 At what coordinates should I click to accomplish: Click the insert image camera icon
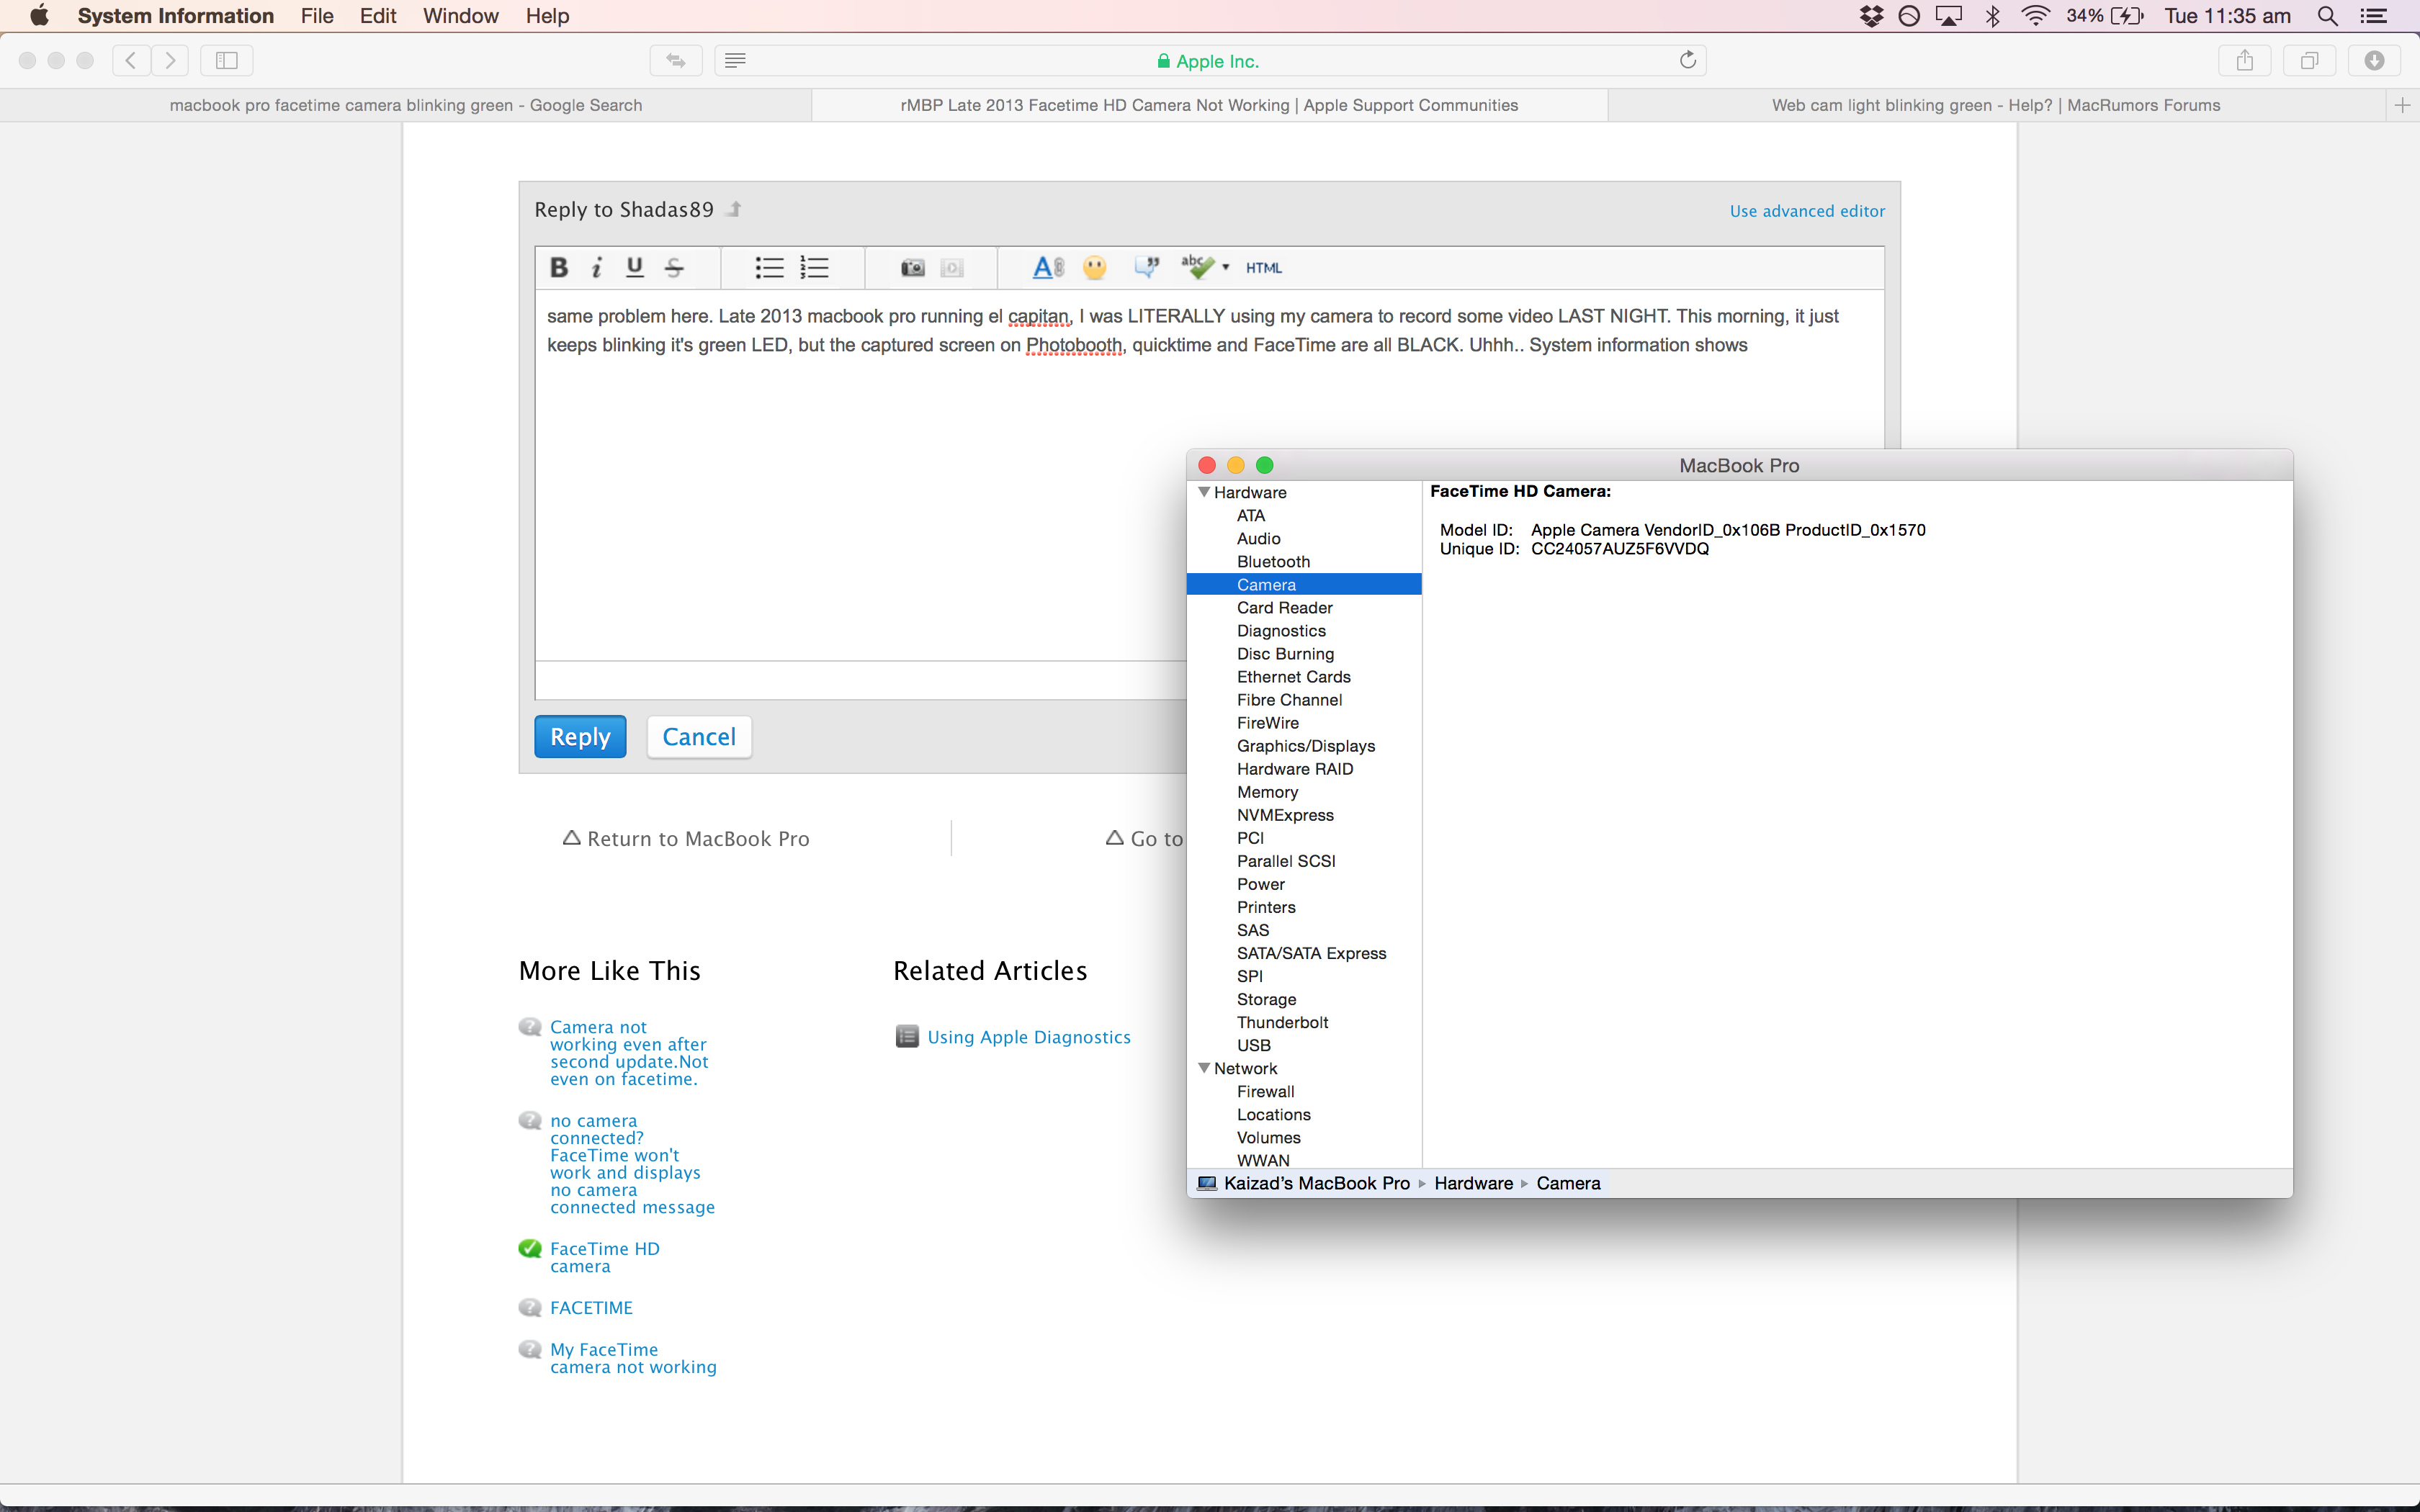pos(912,267)
